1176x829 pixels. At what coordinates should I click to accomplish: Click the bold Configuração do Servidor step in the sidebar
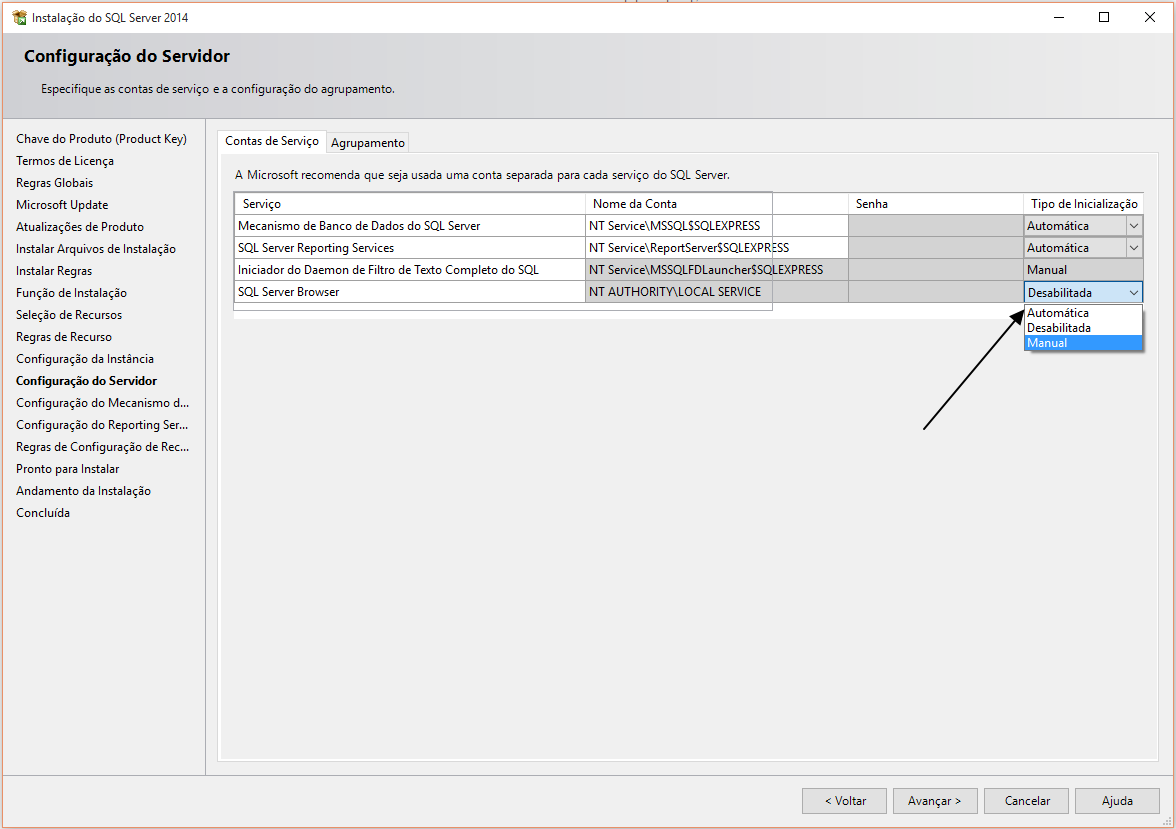pyautogui.click(x=86, y=380)
